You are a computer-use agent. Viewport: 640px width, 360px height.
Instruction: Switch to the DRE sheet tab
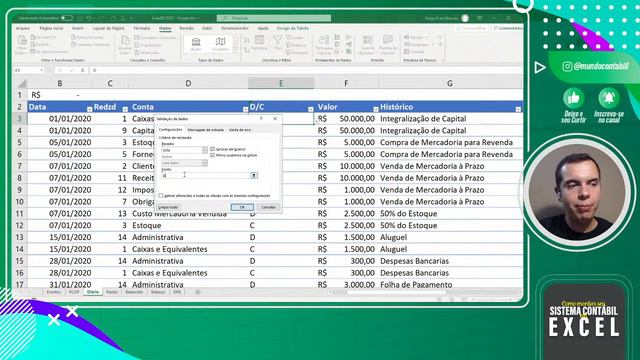(x=177, y=292)
